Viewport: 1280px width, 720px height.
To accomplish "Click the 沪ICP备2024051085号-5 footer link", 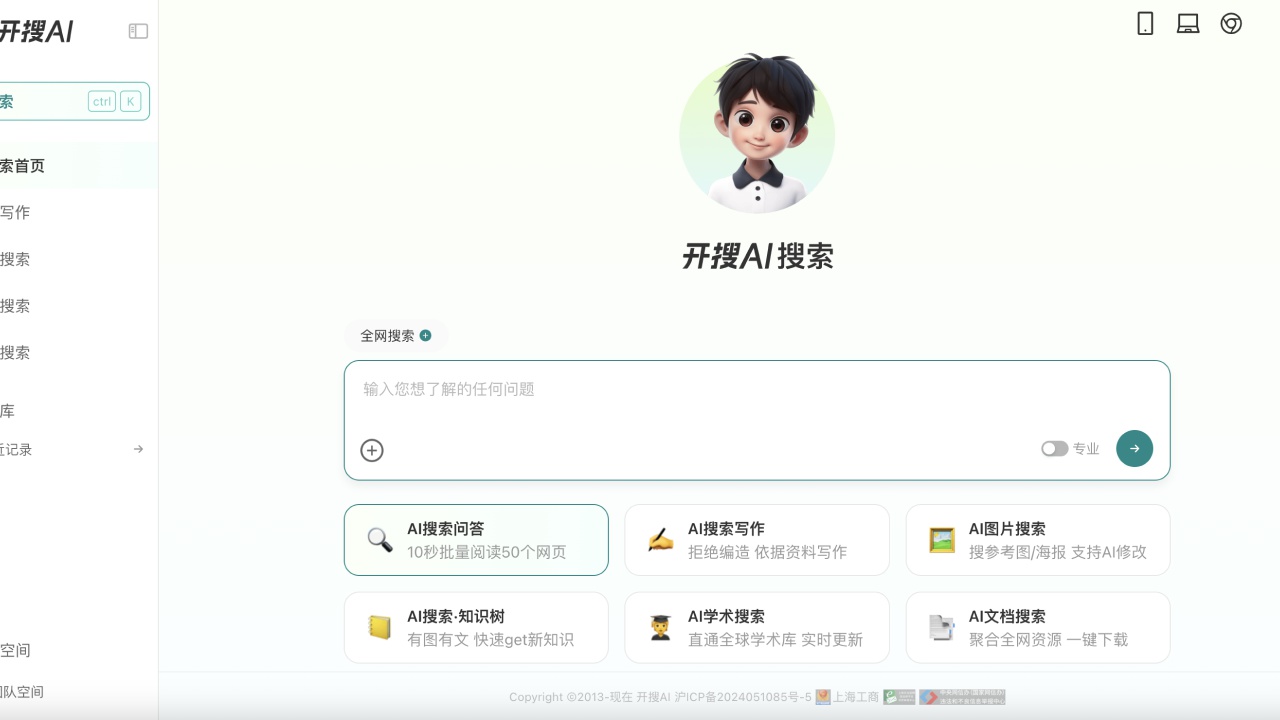I will tap(743, 697).
